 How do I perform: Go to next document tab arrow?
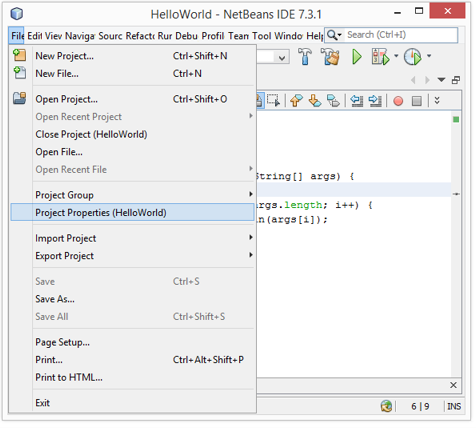click(427, 80)
